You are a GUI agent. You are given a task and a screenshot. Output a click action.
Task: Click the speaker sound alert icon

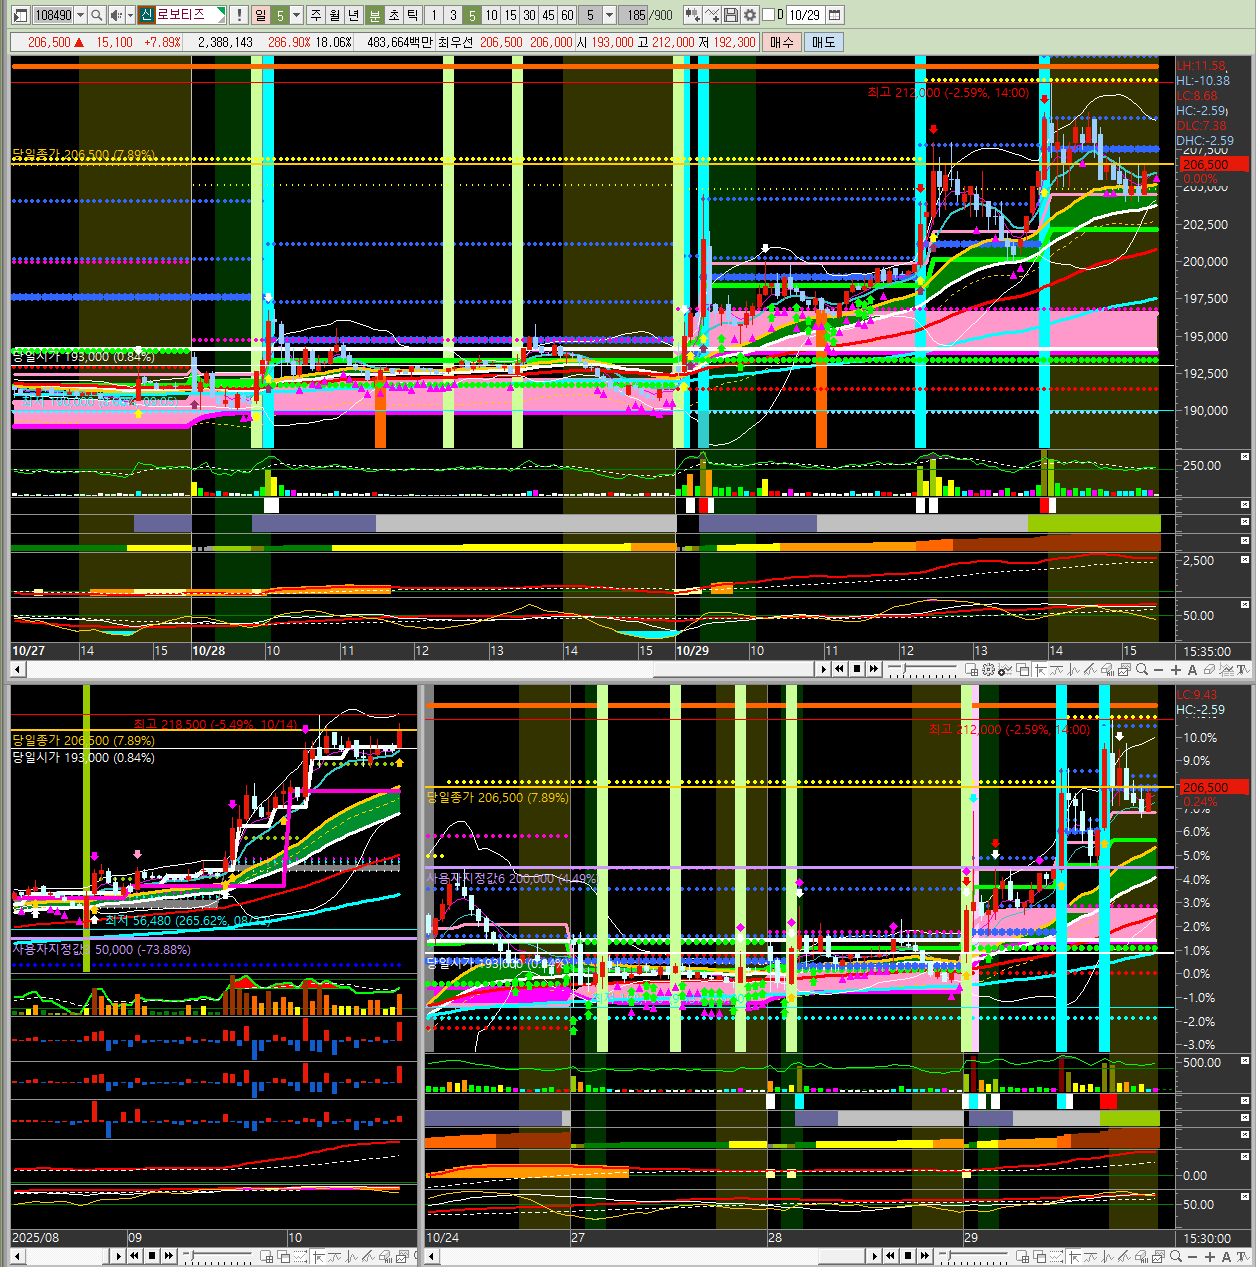pos(117,15)
